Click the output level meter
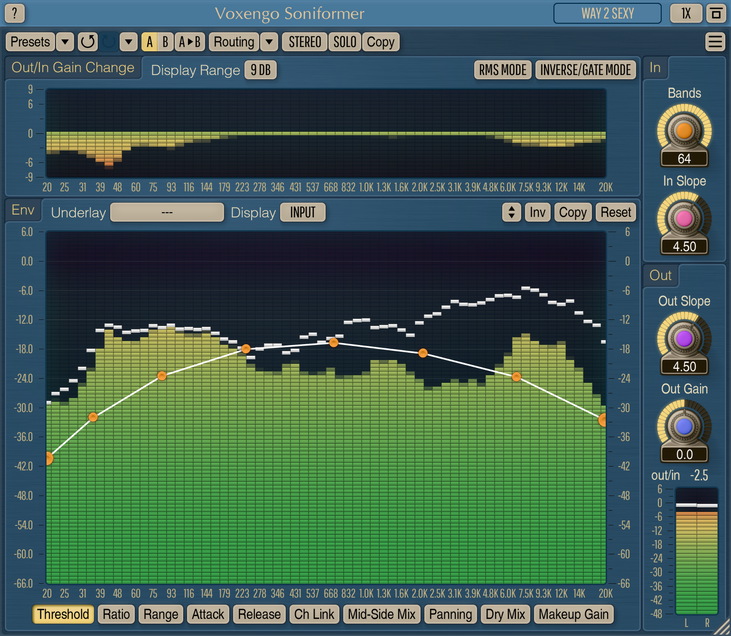Screen dimensions: 731x636 point(697,551)
